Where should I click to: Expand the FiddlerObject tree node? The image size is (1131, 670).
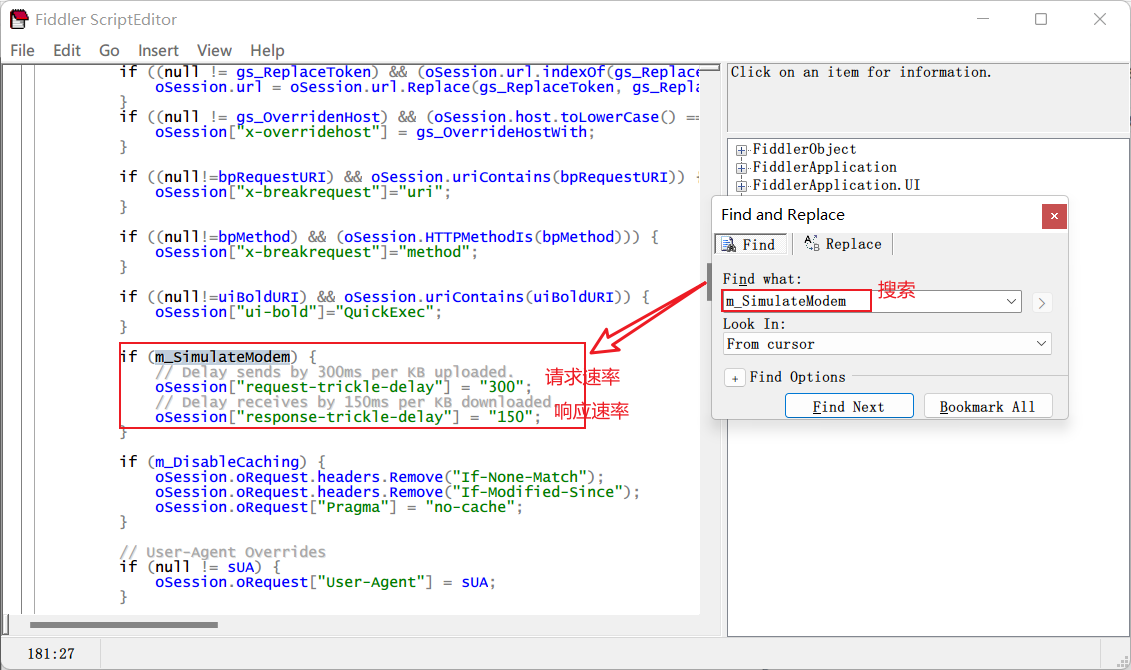point(742,150)
